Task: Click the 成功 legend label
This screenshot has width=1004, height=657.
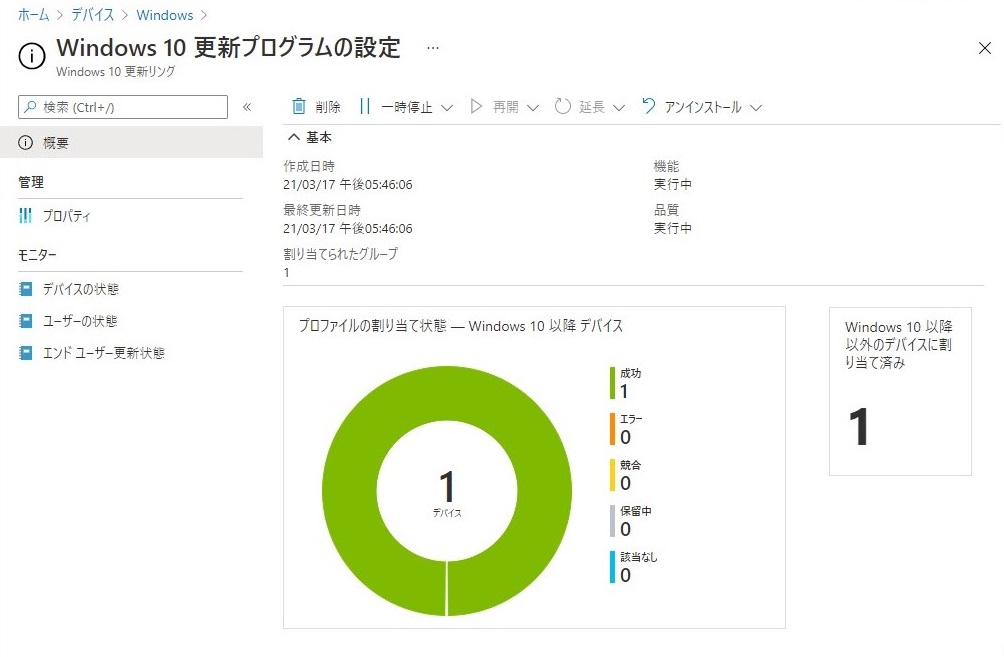Action: pos(631,373)
